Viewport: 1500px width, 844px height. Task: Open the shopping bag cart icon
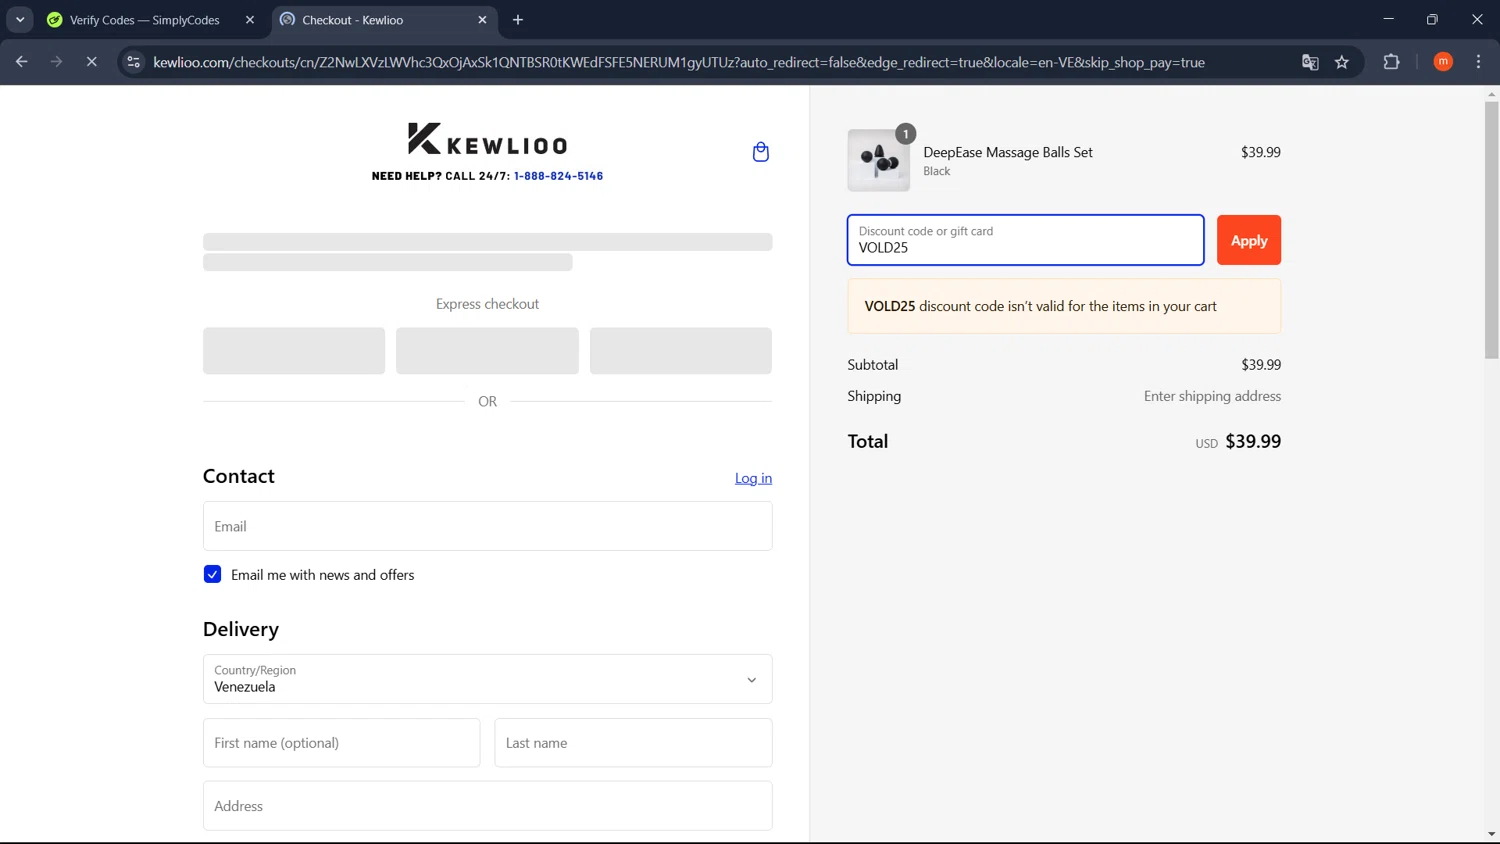tap(760, 152)
